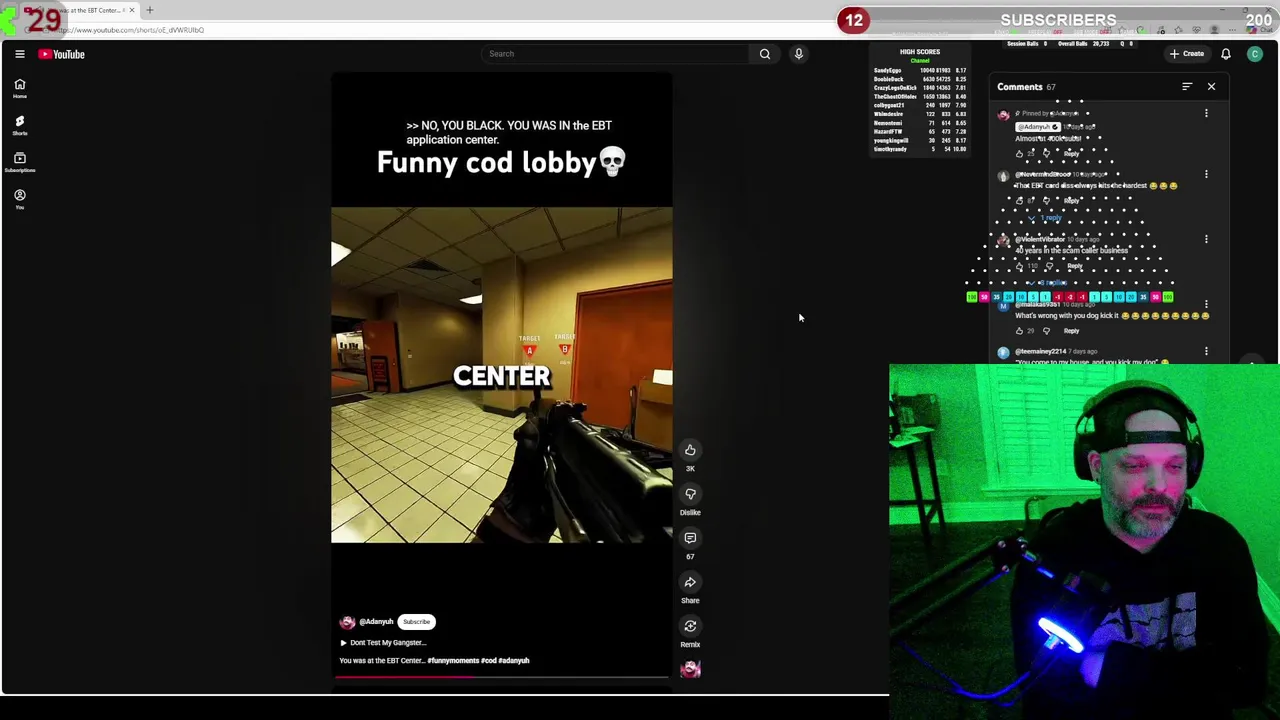This screenshot has width=1280, height=720.
Task: Open the YouTube hamburger guide menu
Action: pyautogui.click(x=19, y=54)
